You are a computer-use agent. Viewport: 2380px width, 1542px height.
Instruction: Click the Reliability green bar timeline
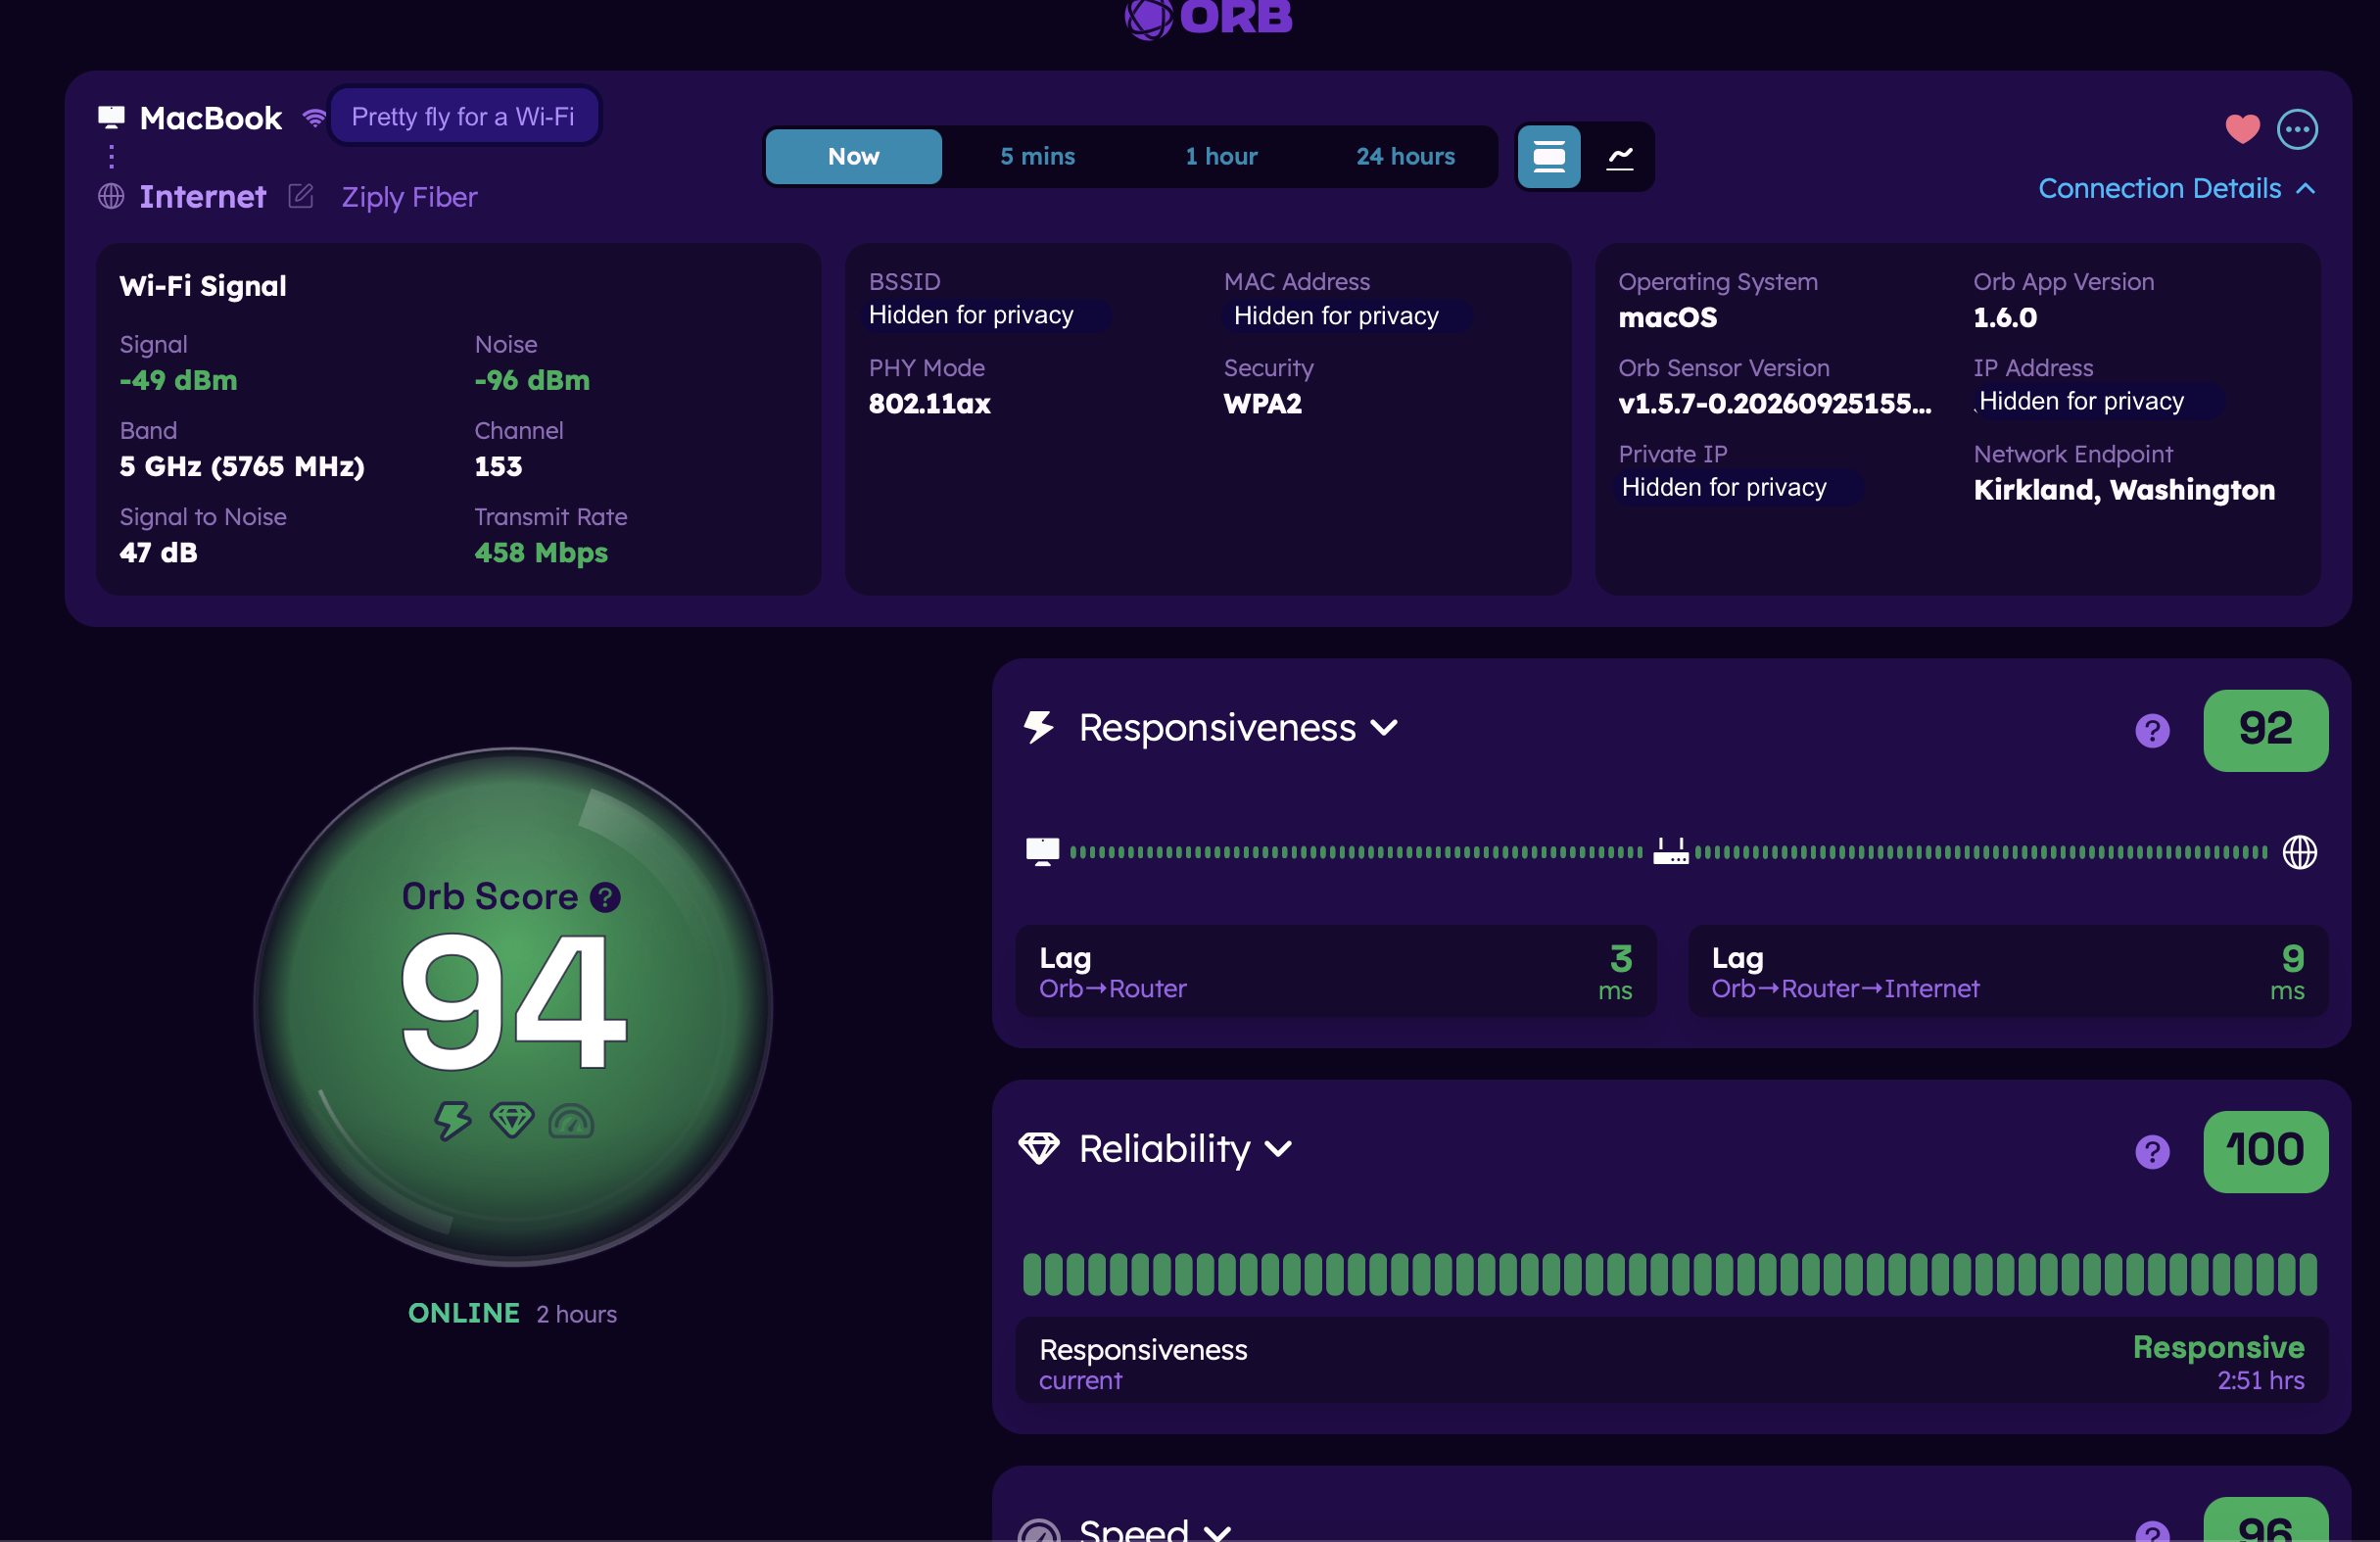click(x=1669, y=1274)
